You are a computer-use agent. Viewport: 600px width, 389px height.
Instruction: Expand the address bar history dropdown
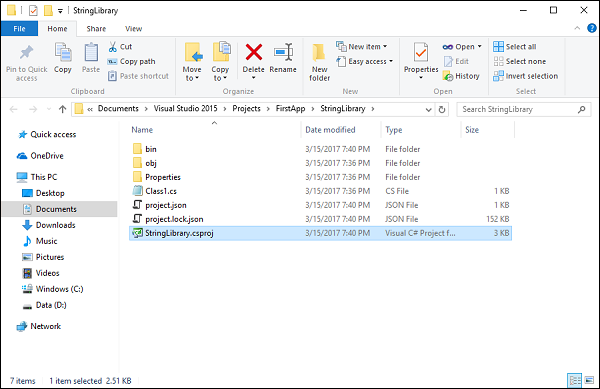[x=429, y=109]
